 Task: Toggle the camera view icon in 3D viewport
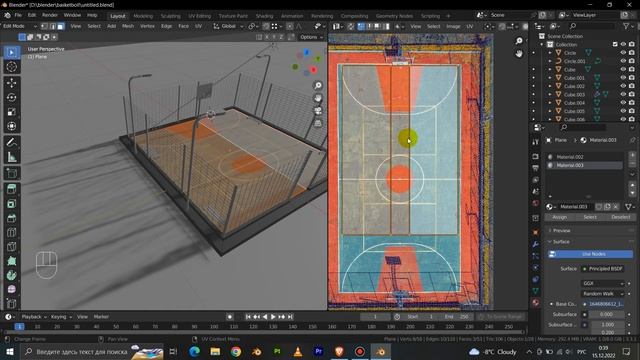pyautogui.click(x=318, y=111)
